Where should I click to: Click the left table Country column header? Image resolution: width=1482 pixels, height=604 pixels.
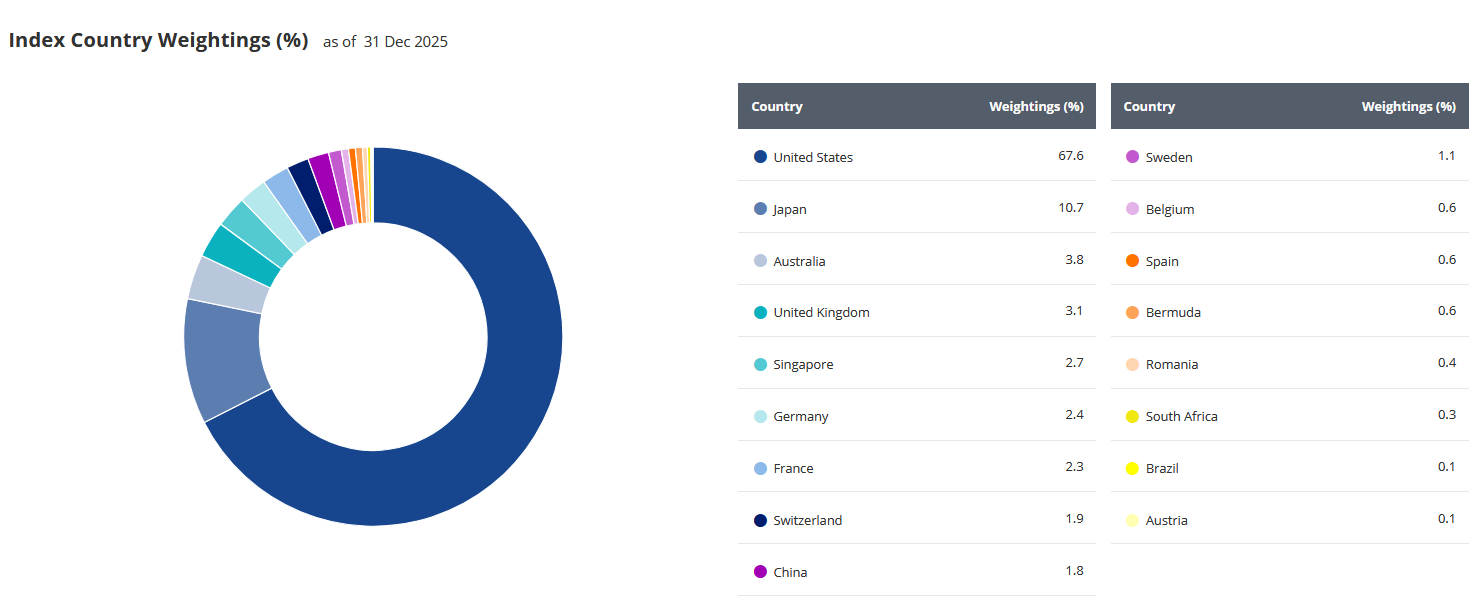[x=777, y=106]
